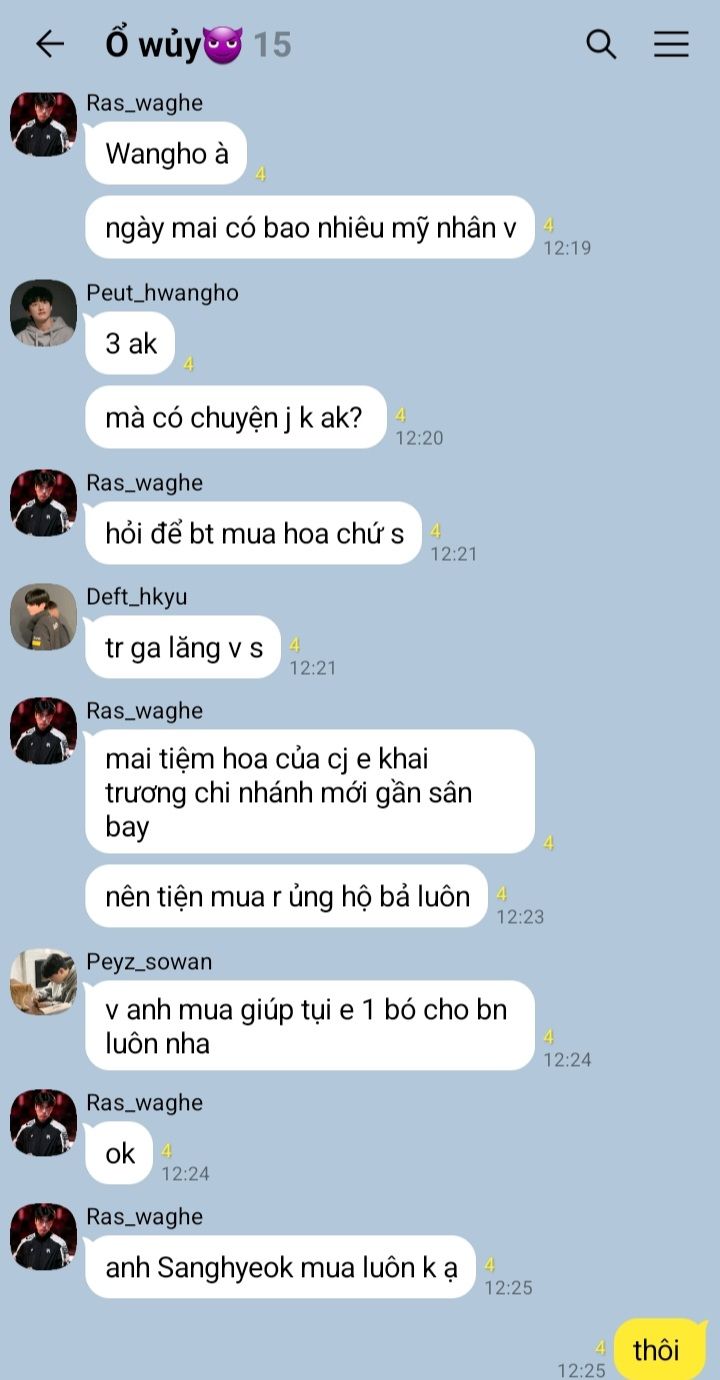Open the hamburger menu icon

tap(671, 44)
